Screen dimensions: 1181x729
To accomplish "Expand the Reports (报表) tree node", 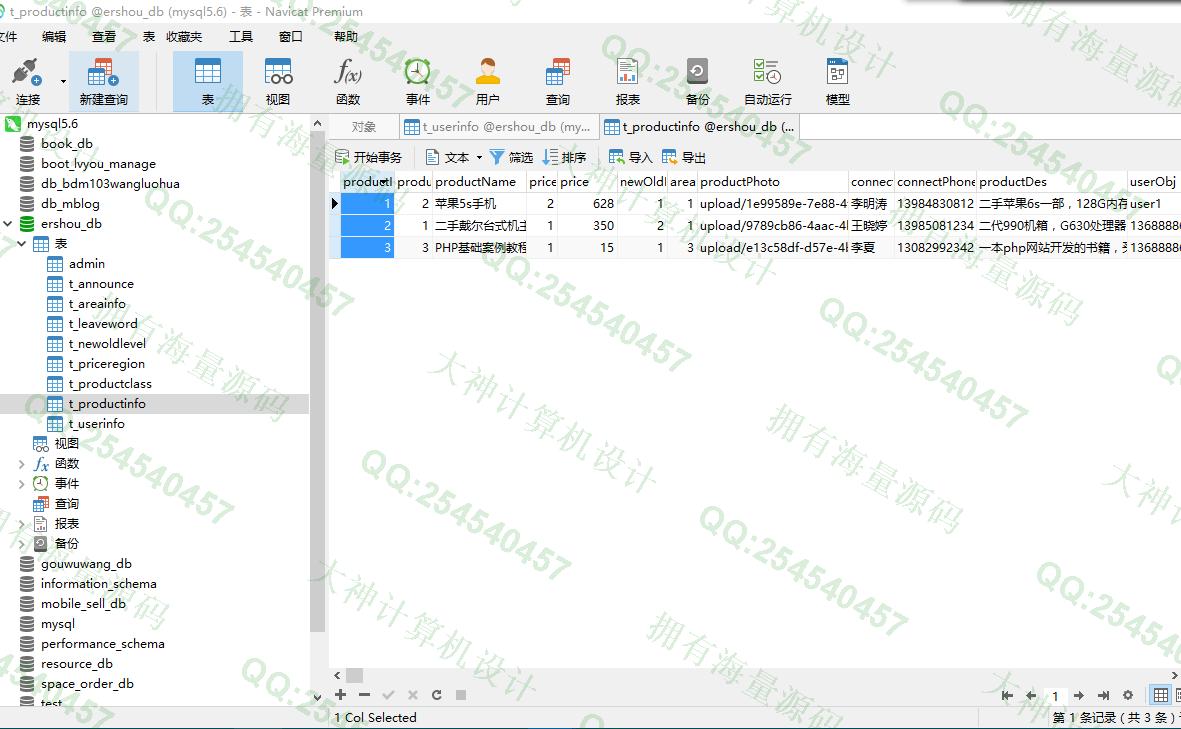I will point(22,524).
